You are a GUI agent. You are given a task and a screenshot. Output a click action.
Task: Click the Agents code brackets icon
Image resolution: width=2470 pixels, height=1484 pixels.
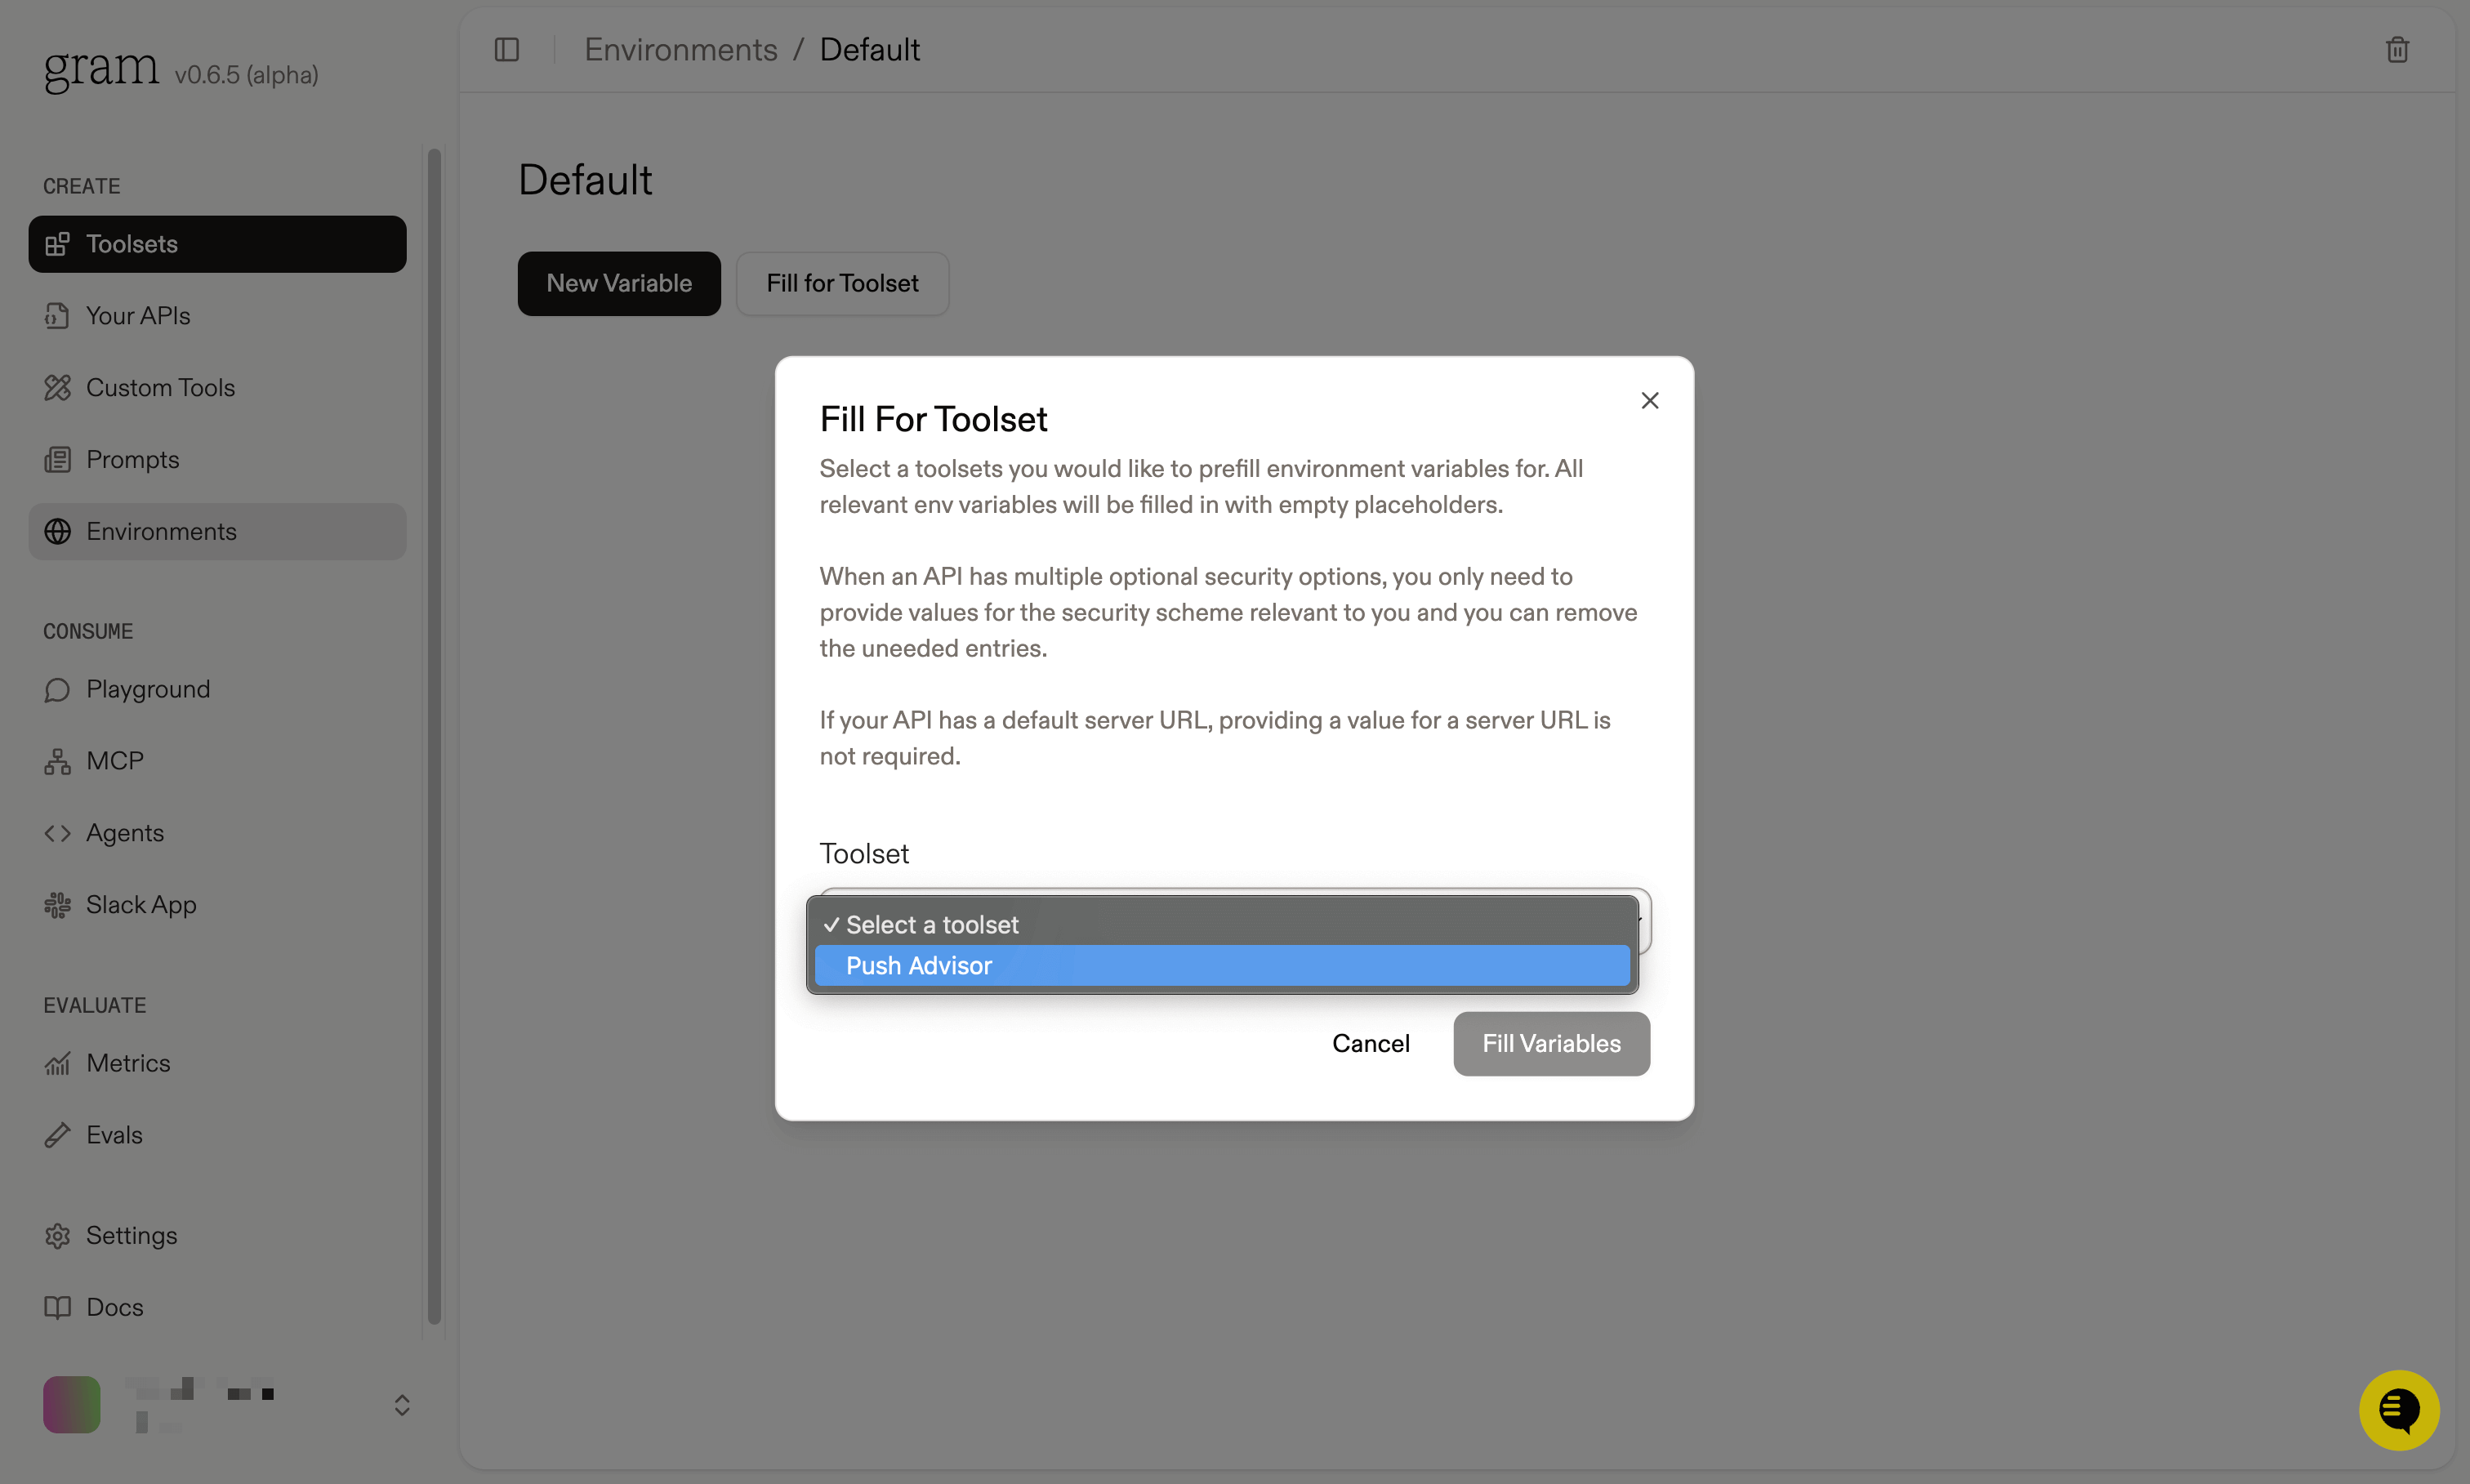click(x=57, y=833)
